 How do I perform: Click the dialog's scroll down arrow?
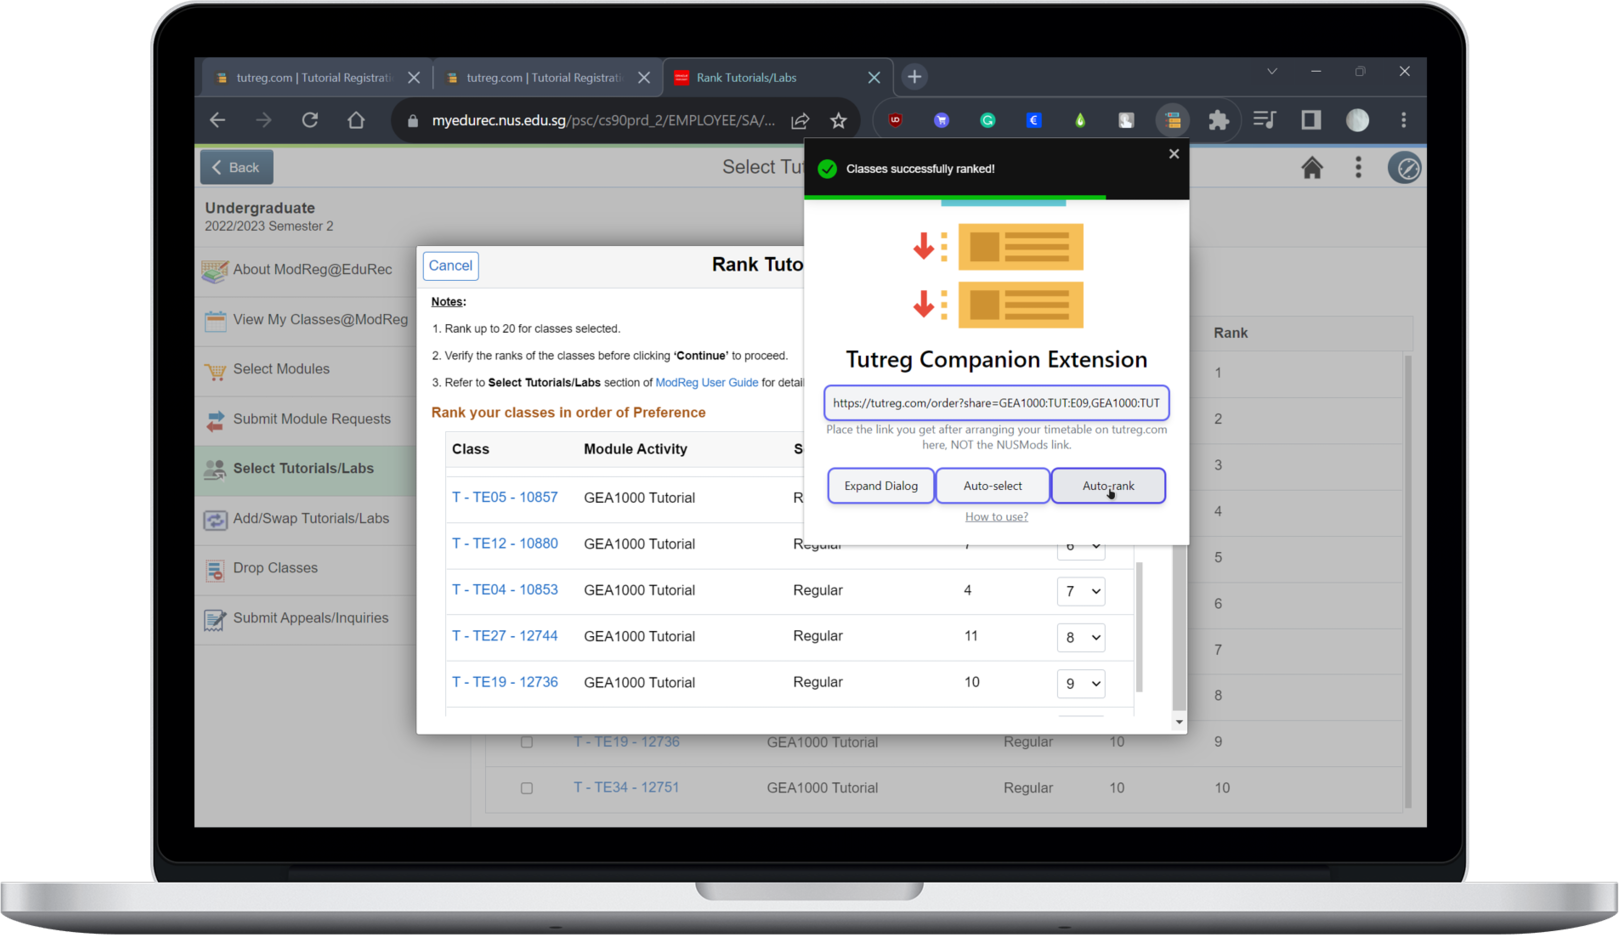point(1179,722)
